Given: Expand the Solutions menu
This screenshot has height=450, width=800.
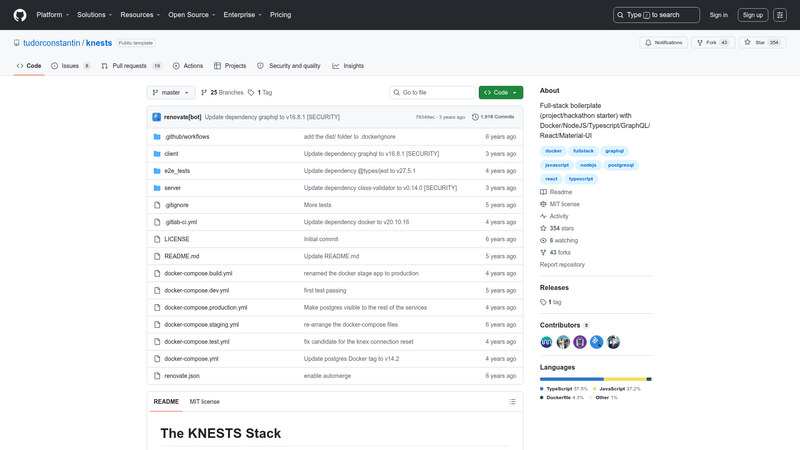Looking at the screenshot, I should click(94, 15).
